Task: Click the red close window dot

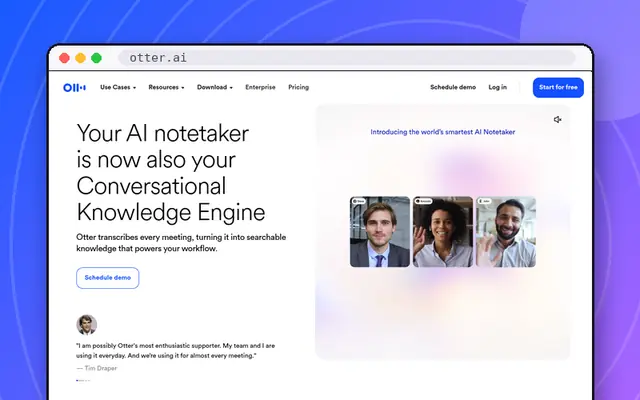Action: click(64, 58)
